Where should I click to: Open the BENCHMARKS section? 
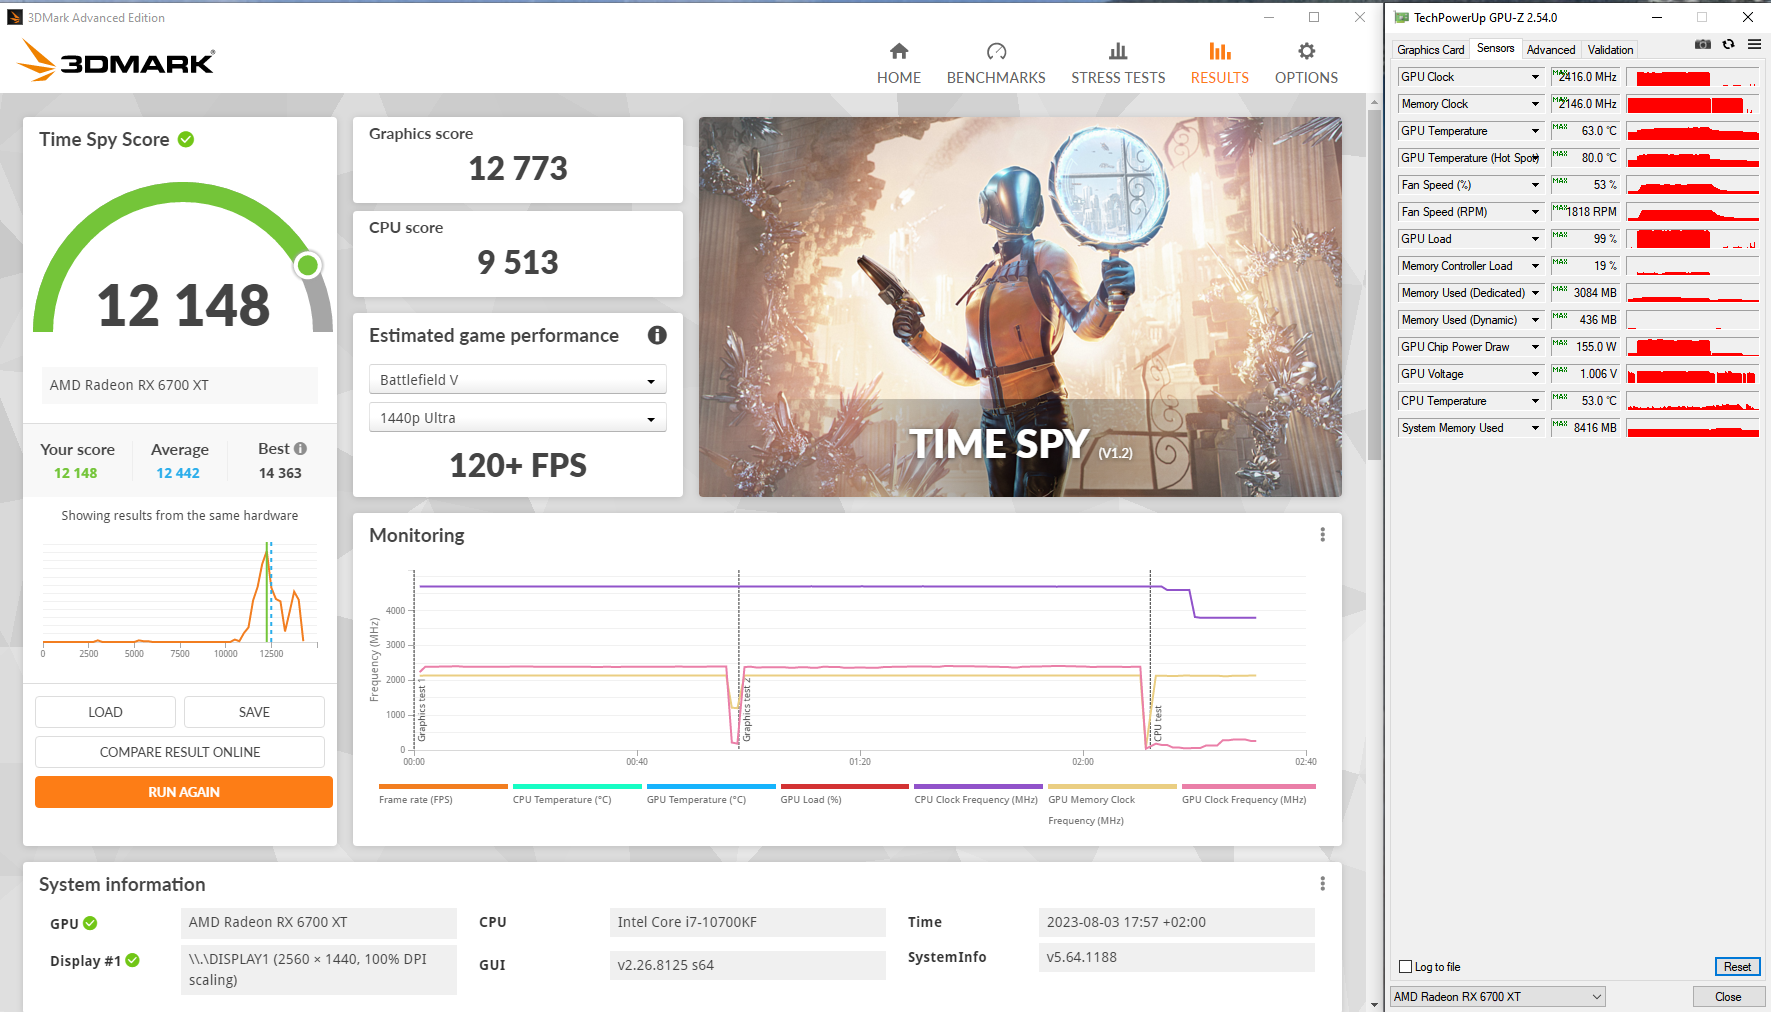tap(996, 64)
